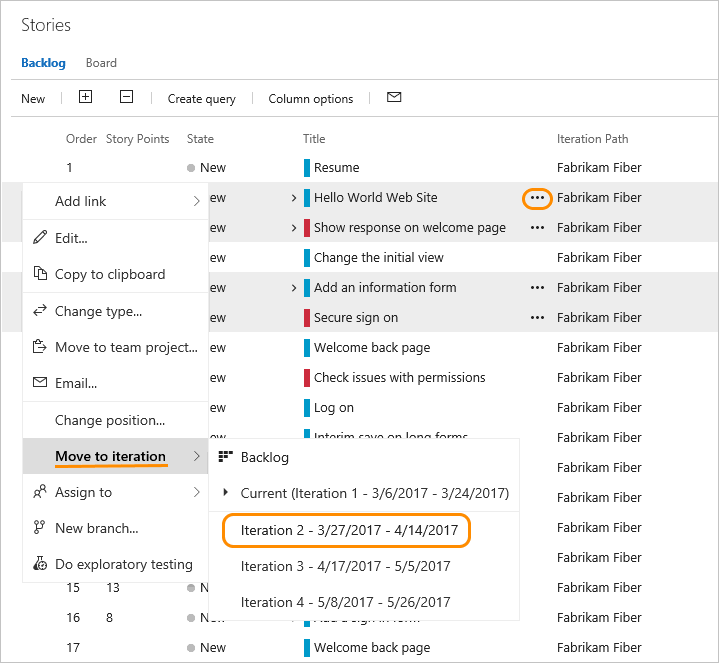Sort by the Story Points column header
719x663 pixels.
[138, 139]
